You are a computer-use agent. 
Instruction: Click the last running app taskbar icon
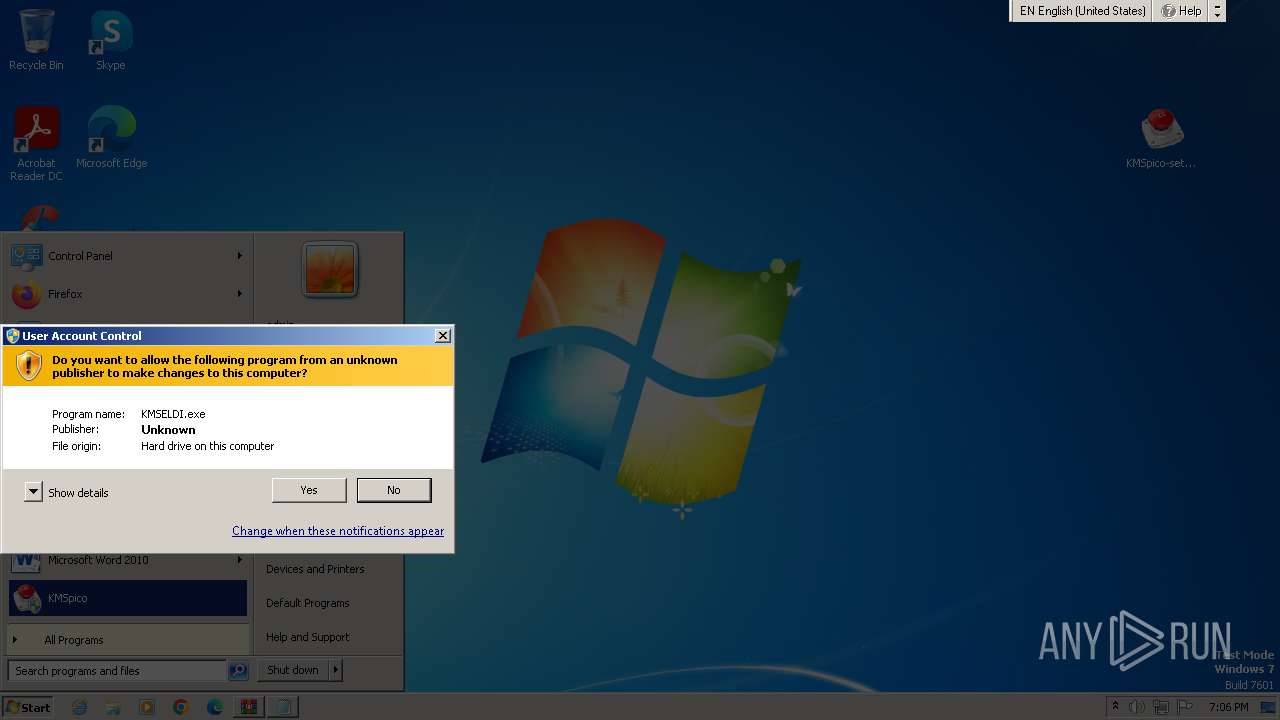(x=284, y=707)
